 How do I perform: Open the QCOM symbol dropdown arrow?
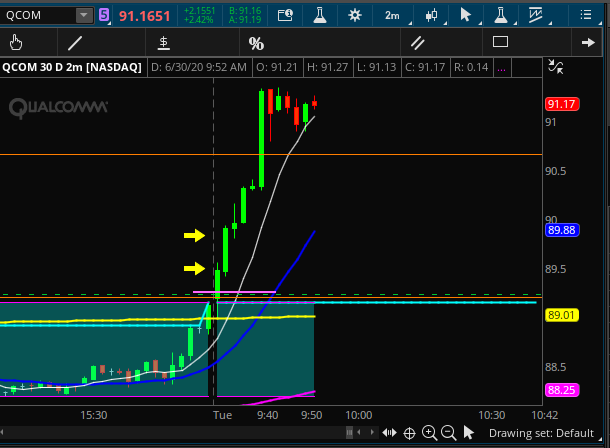[x=84, y=16]
